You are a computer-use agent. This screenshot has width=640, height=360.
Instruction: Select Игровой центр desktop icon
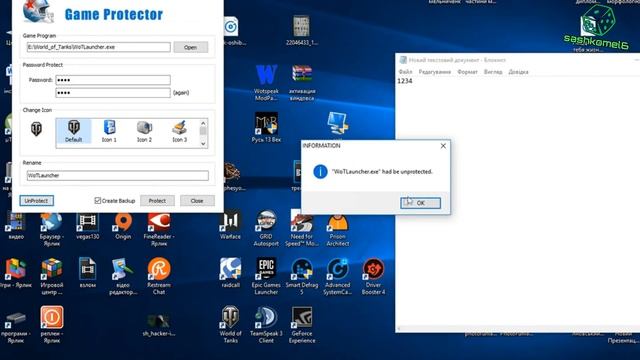(x=51, y=276)
